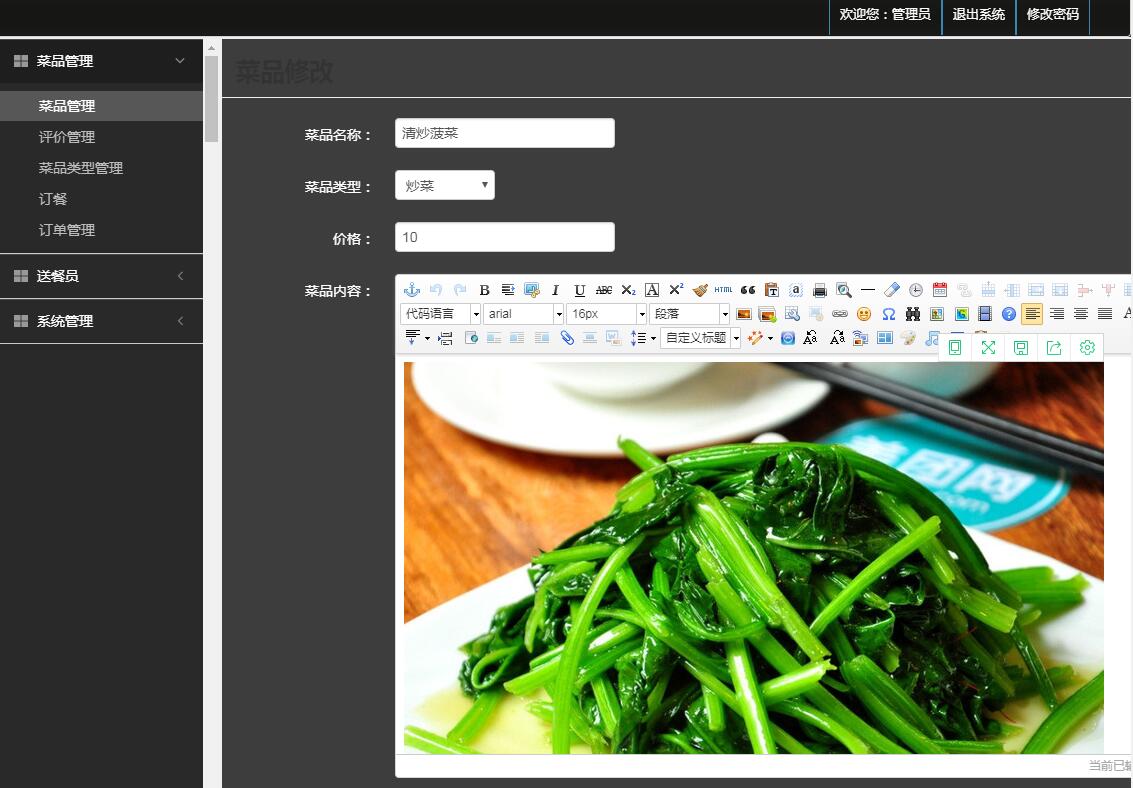Insert video using the film strip icon
The width and height of the screenshot is (1133, 788).
985,314
